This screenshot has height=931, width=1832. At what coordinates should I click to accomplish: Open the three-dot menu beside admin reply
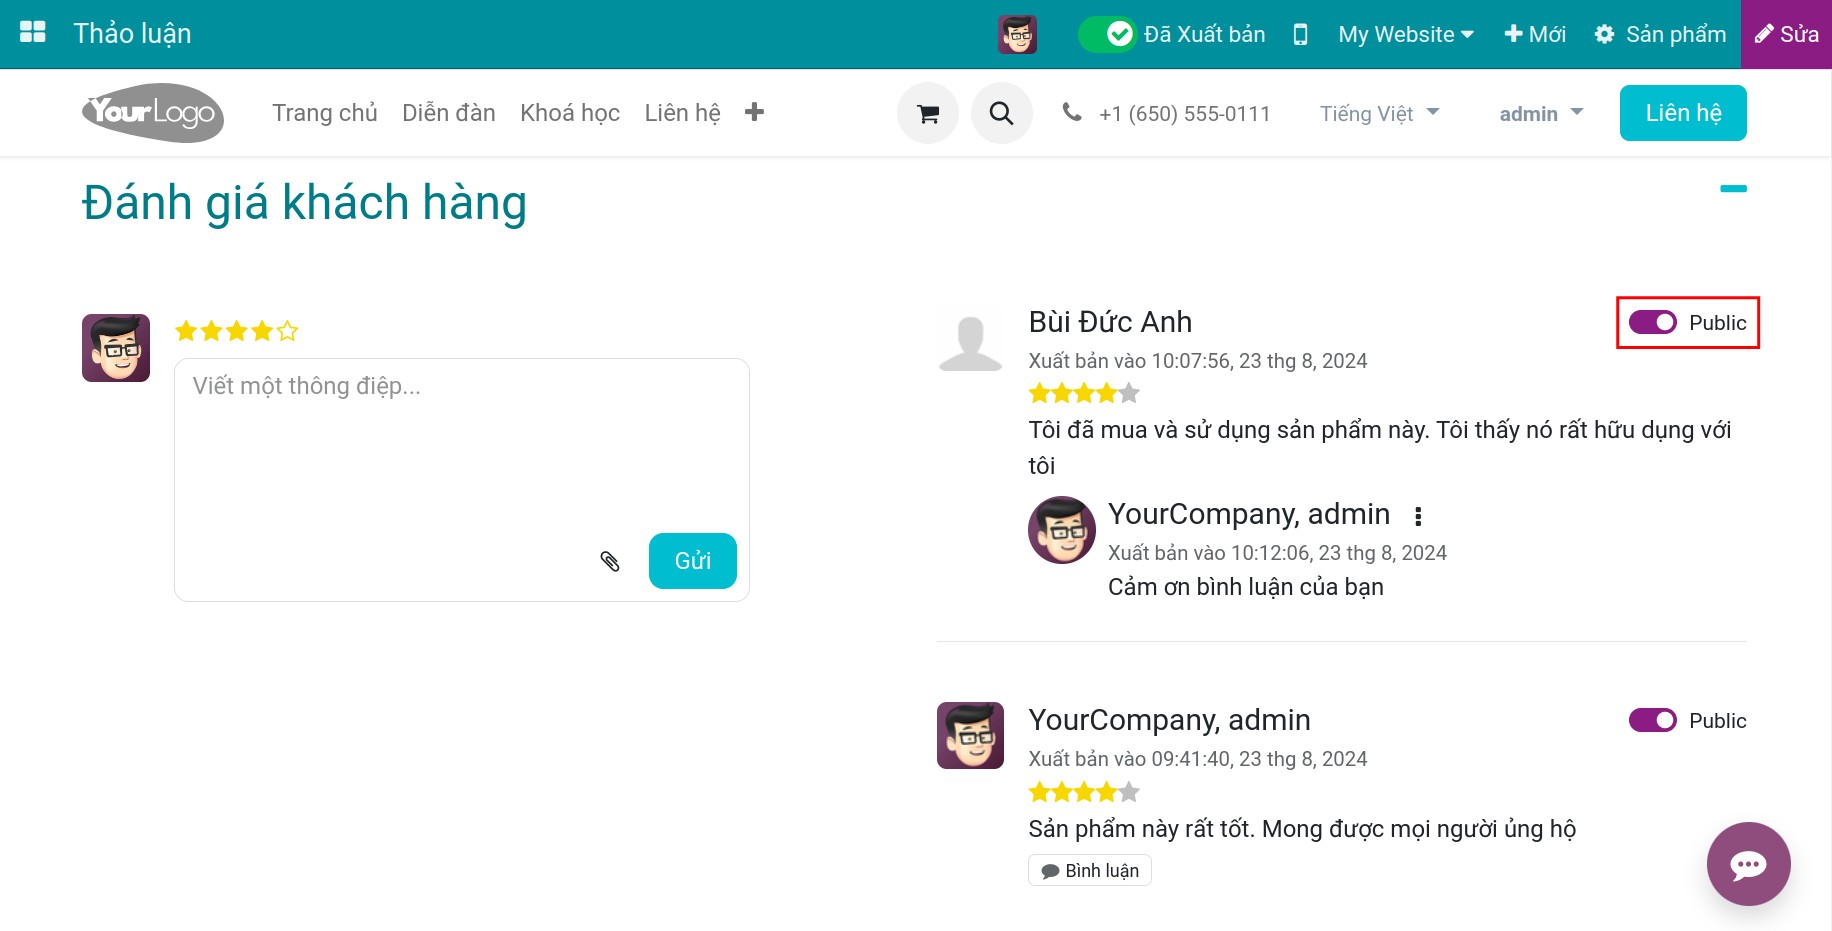pyautogui.click(x=1418, y=516)
